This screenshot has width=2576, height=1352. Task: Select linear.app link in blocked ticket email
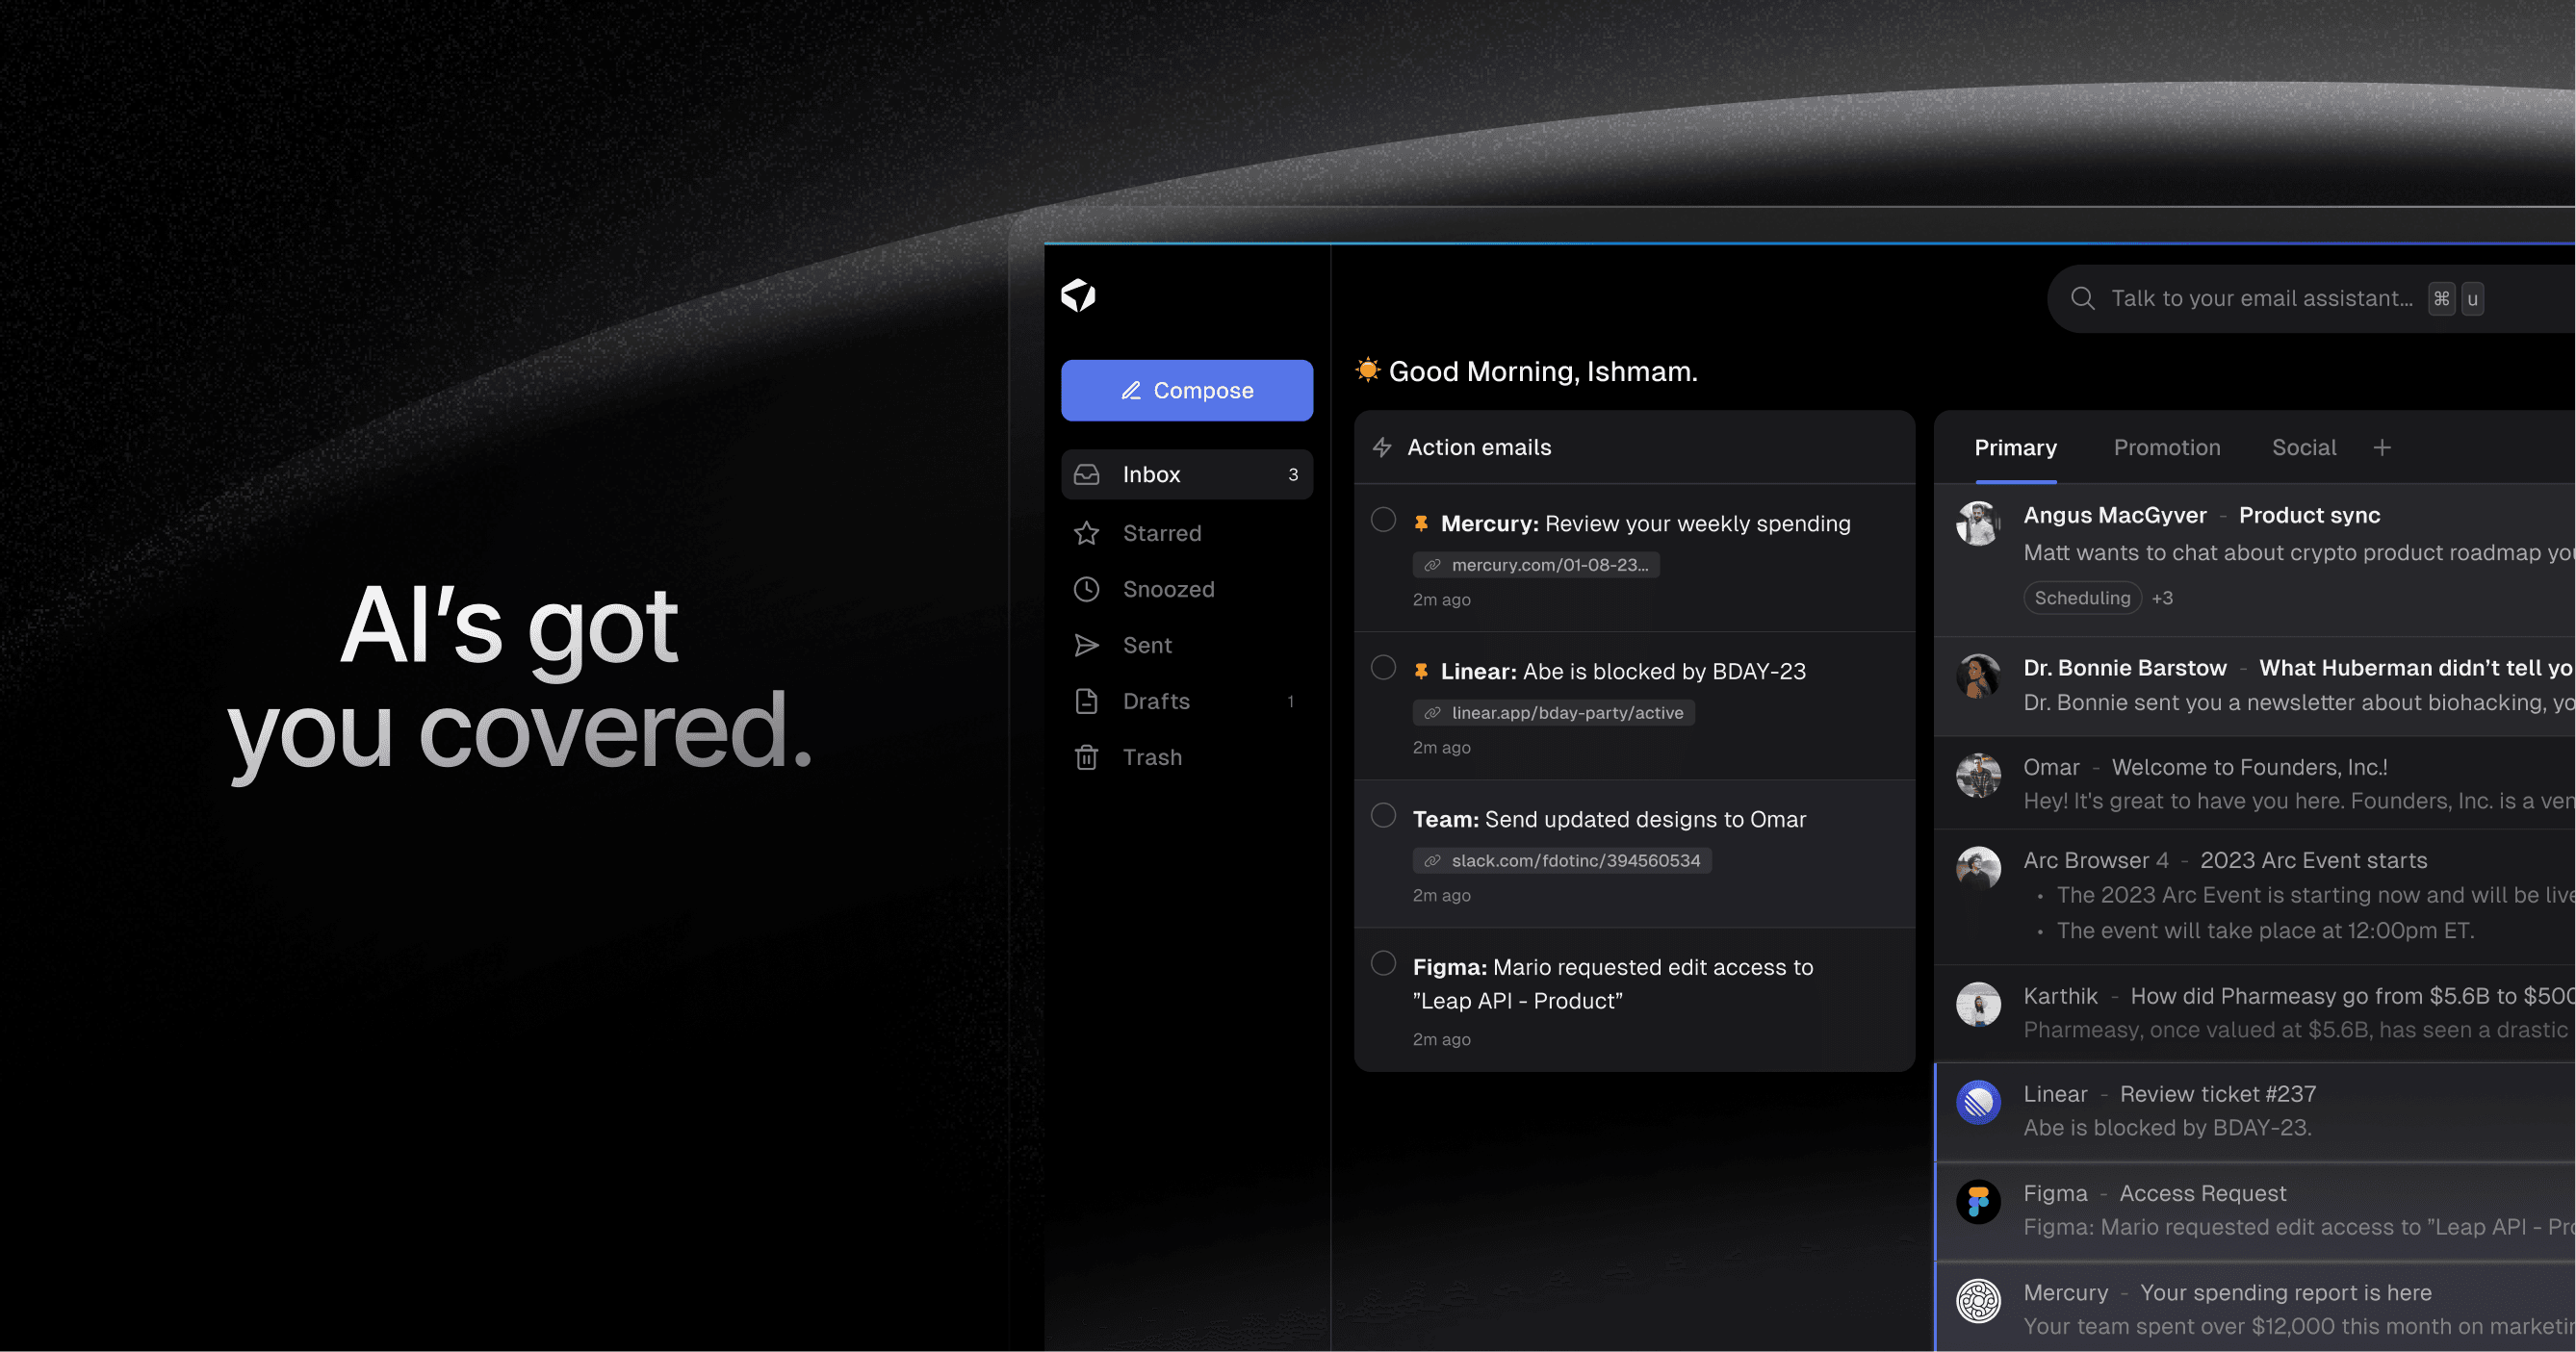point(1554,712)
